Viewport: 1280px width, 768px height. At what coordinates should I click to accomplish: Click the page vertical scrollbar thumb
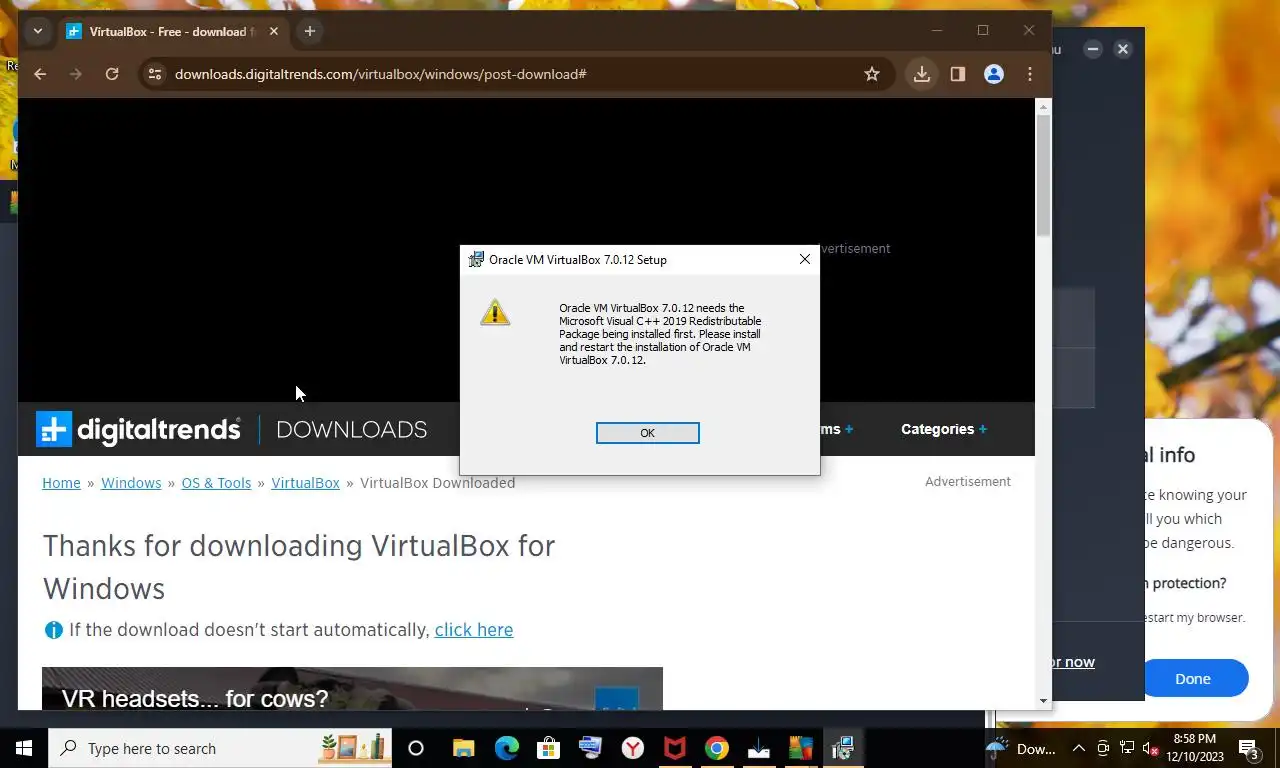1044,175
